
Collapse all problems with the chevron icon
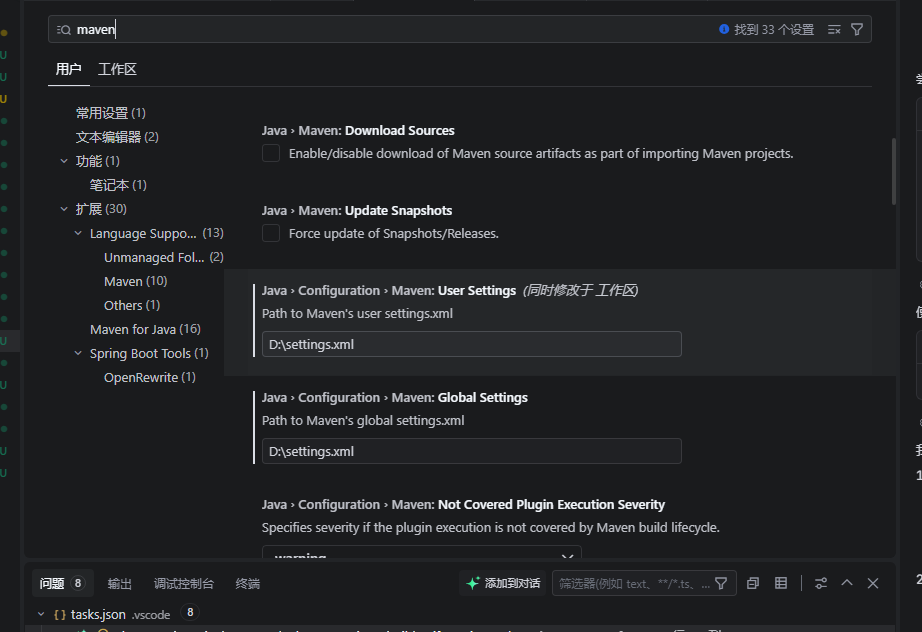point(846,583)
